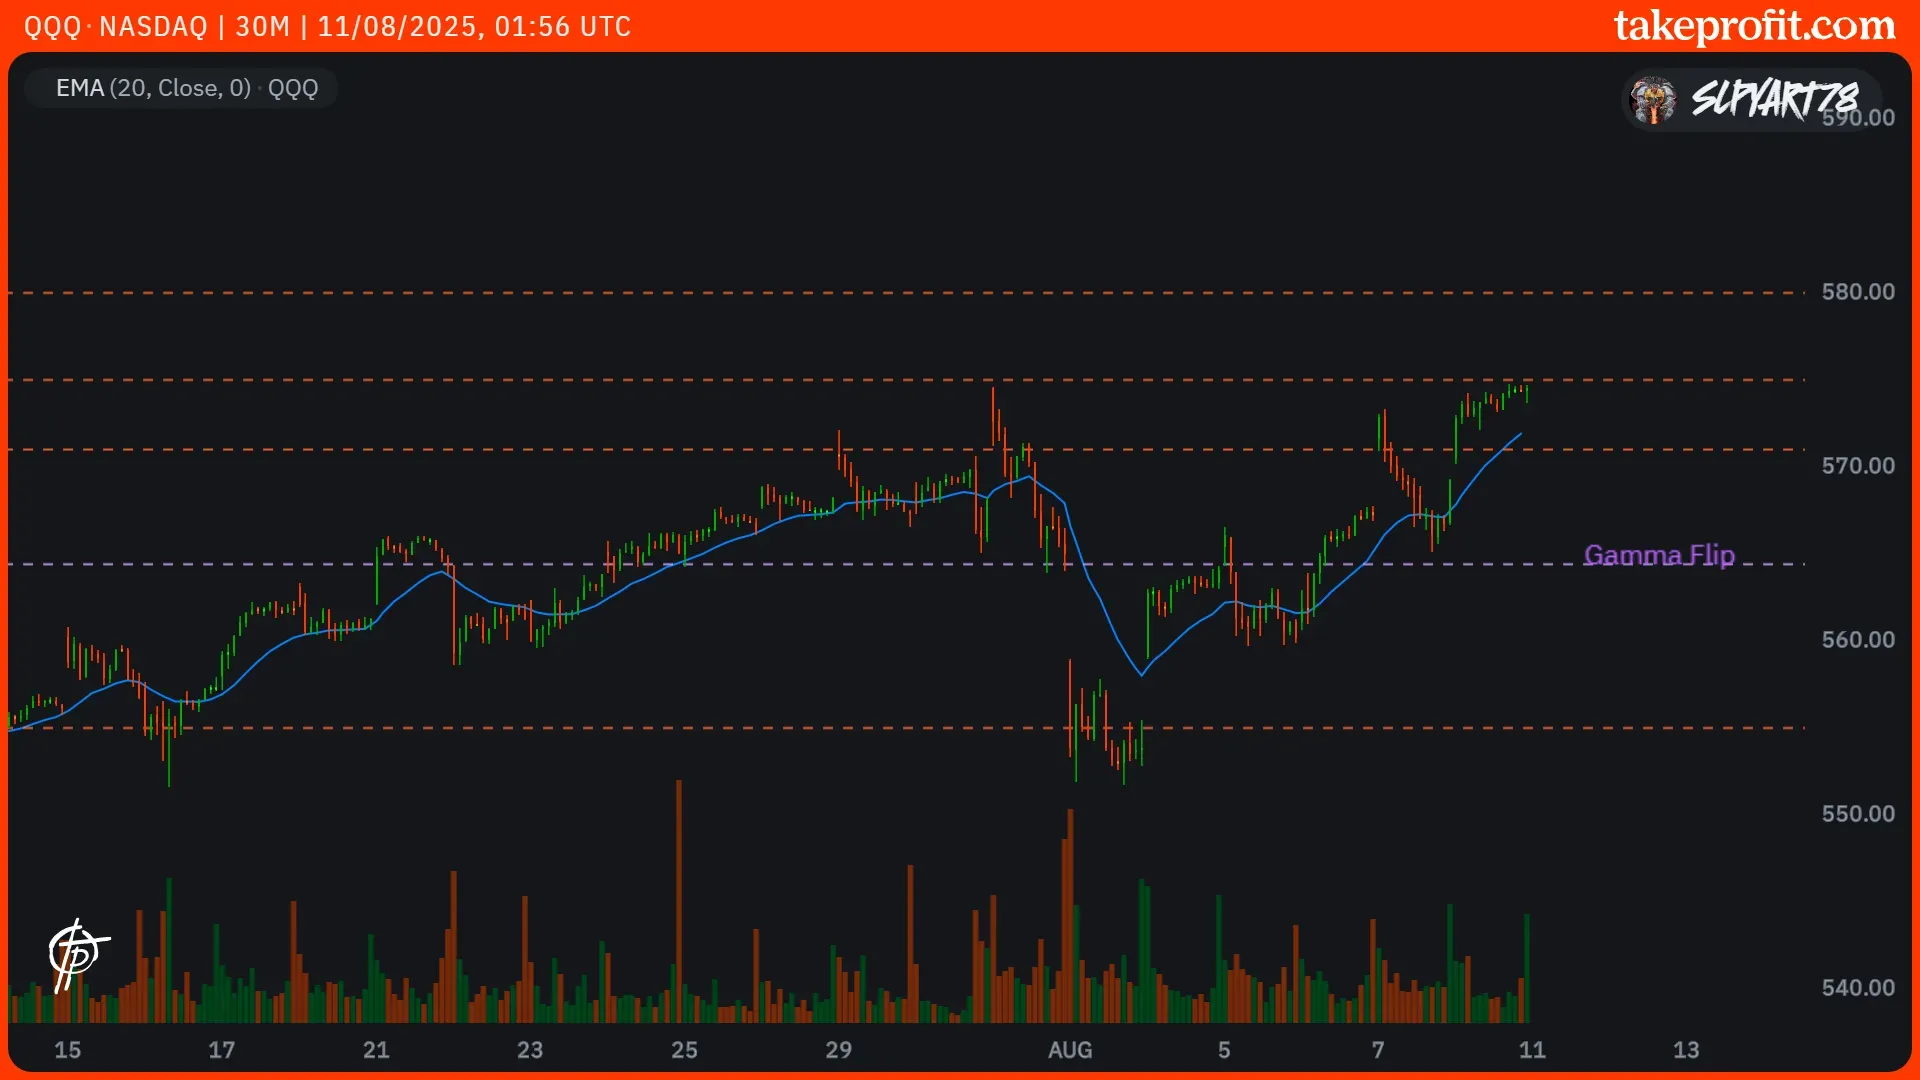
Task: Click the 15 date label on time axis
Action: (67, 1050)
